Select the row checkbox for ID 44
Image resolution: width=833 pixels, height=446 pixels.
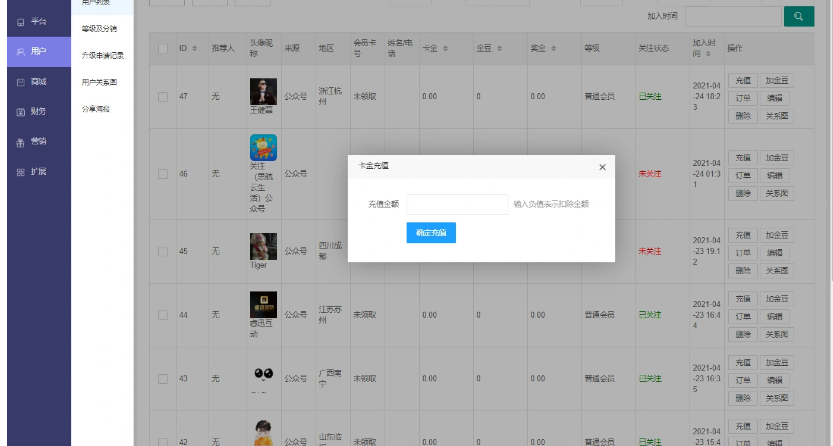pyautogui.click(x=163, y=315)
